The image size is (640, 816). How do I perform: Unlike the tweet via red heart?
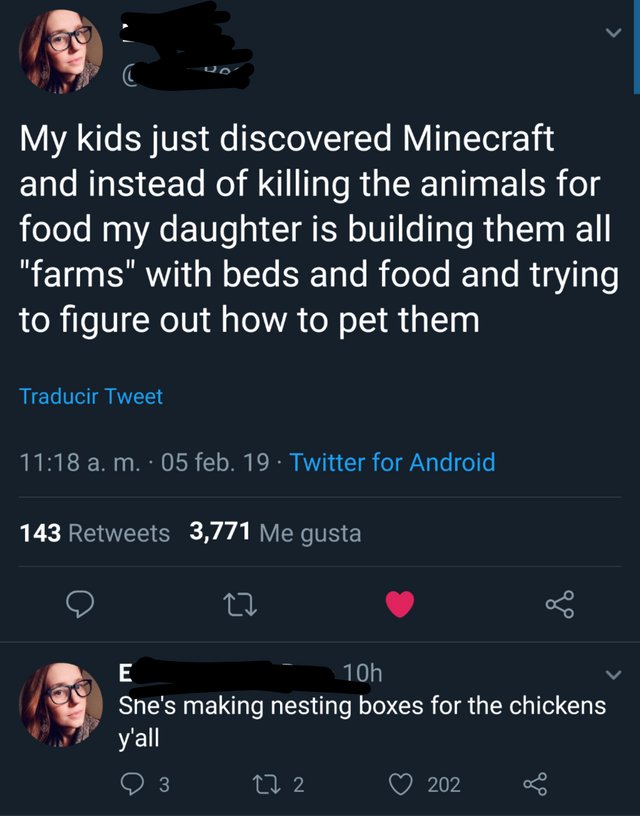(400, 604)
